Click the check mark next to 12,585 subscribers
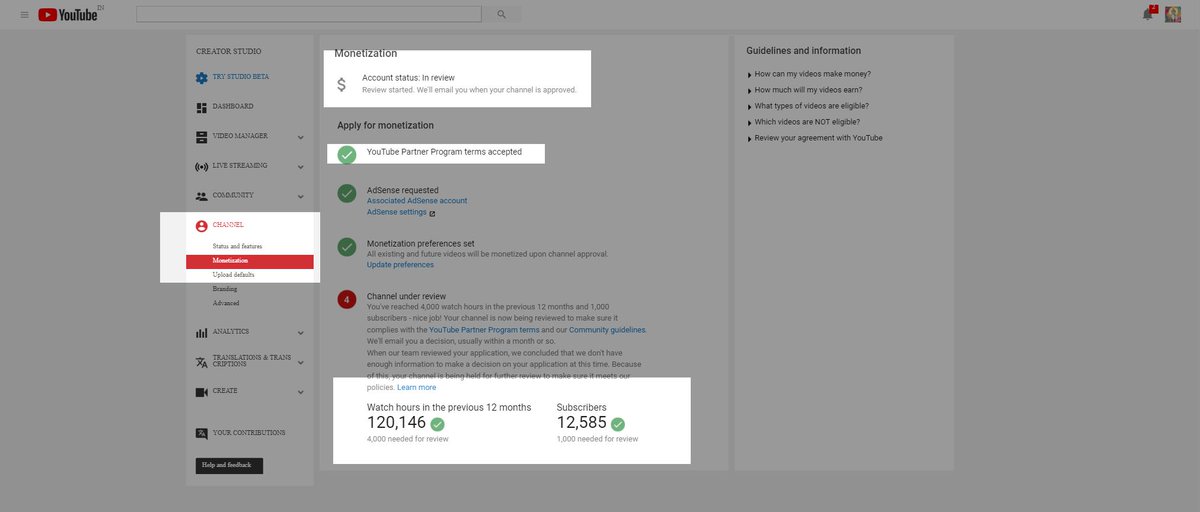Viewport: 1200px width, 512px height. [618, 424]
